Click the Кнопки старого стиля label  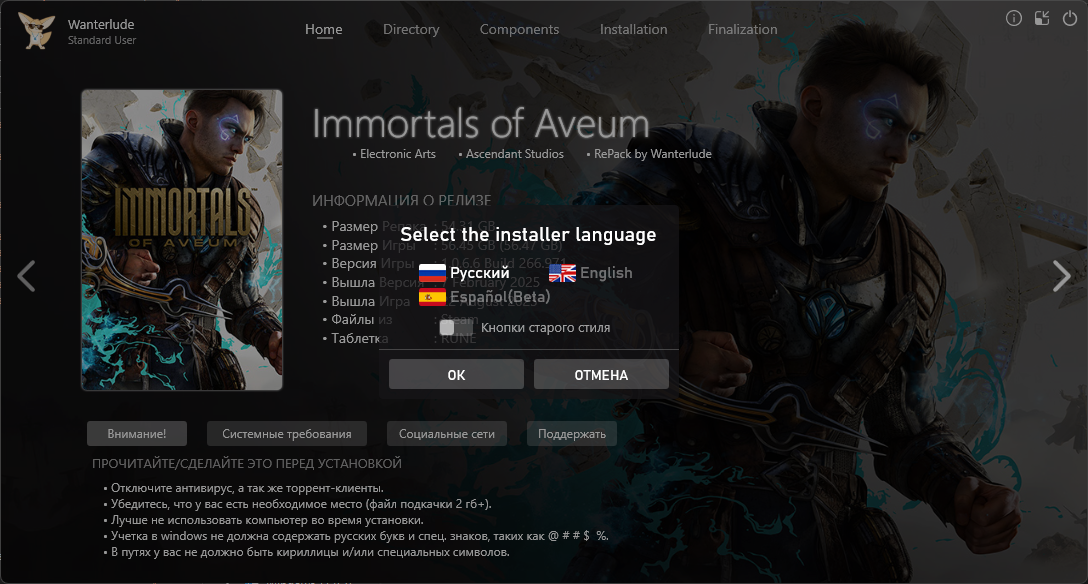point(545,327)
